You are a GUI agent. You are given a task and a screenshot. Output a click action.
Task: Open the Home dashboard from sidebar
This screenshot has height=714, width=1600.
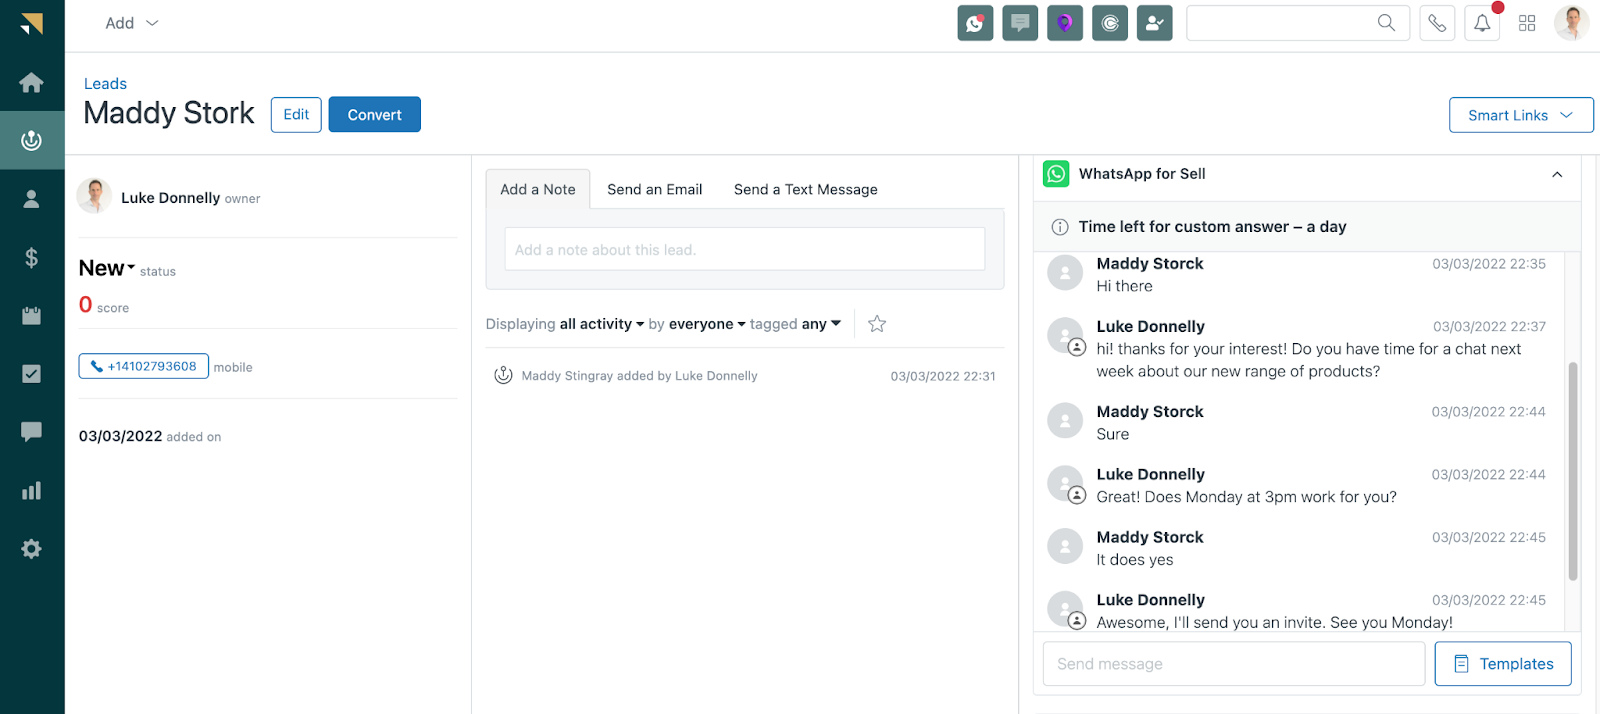pos(32,82)
